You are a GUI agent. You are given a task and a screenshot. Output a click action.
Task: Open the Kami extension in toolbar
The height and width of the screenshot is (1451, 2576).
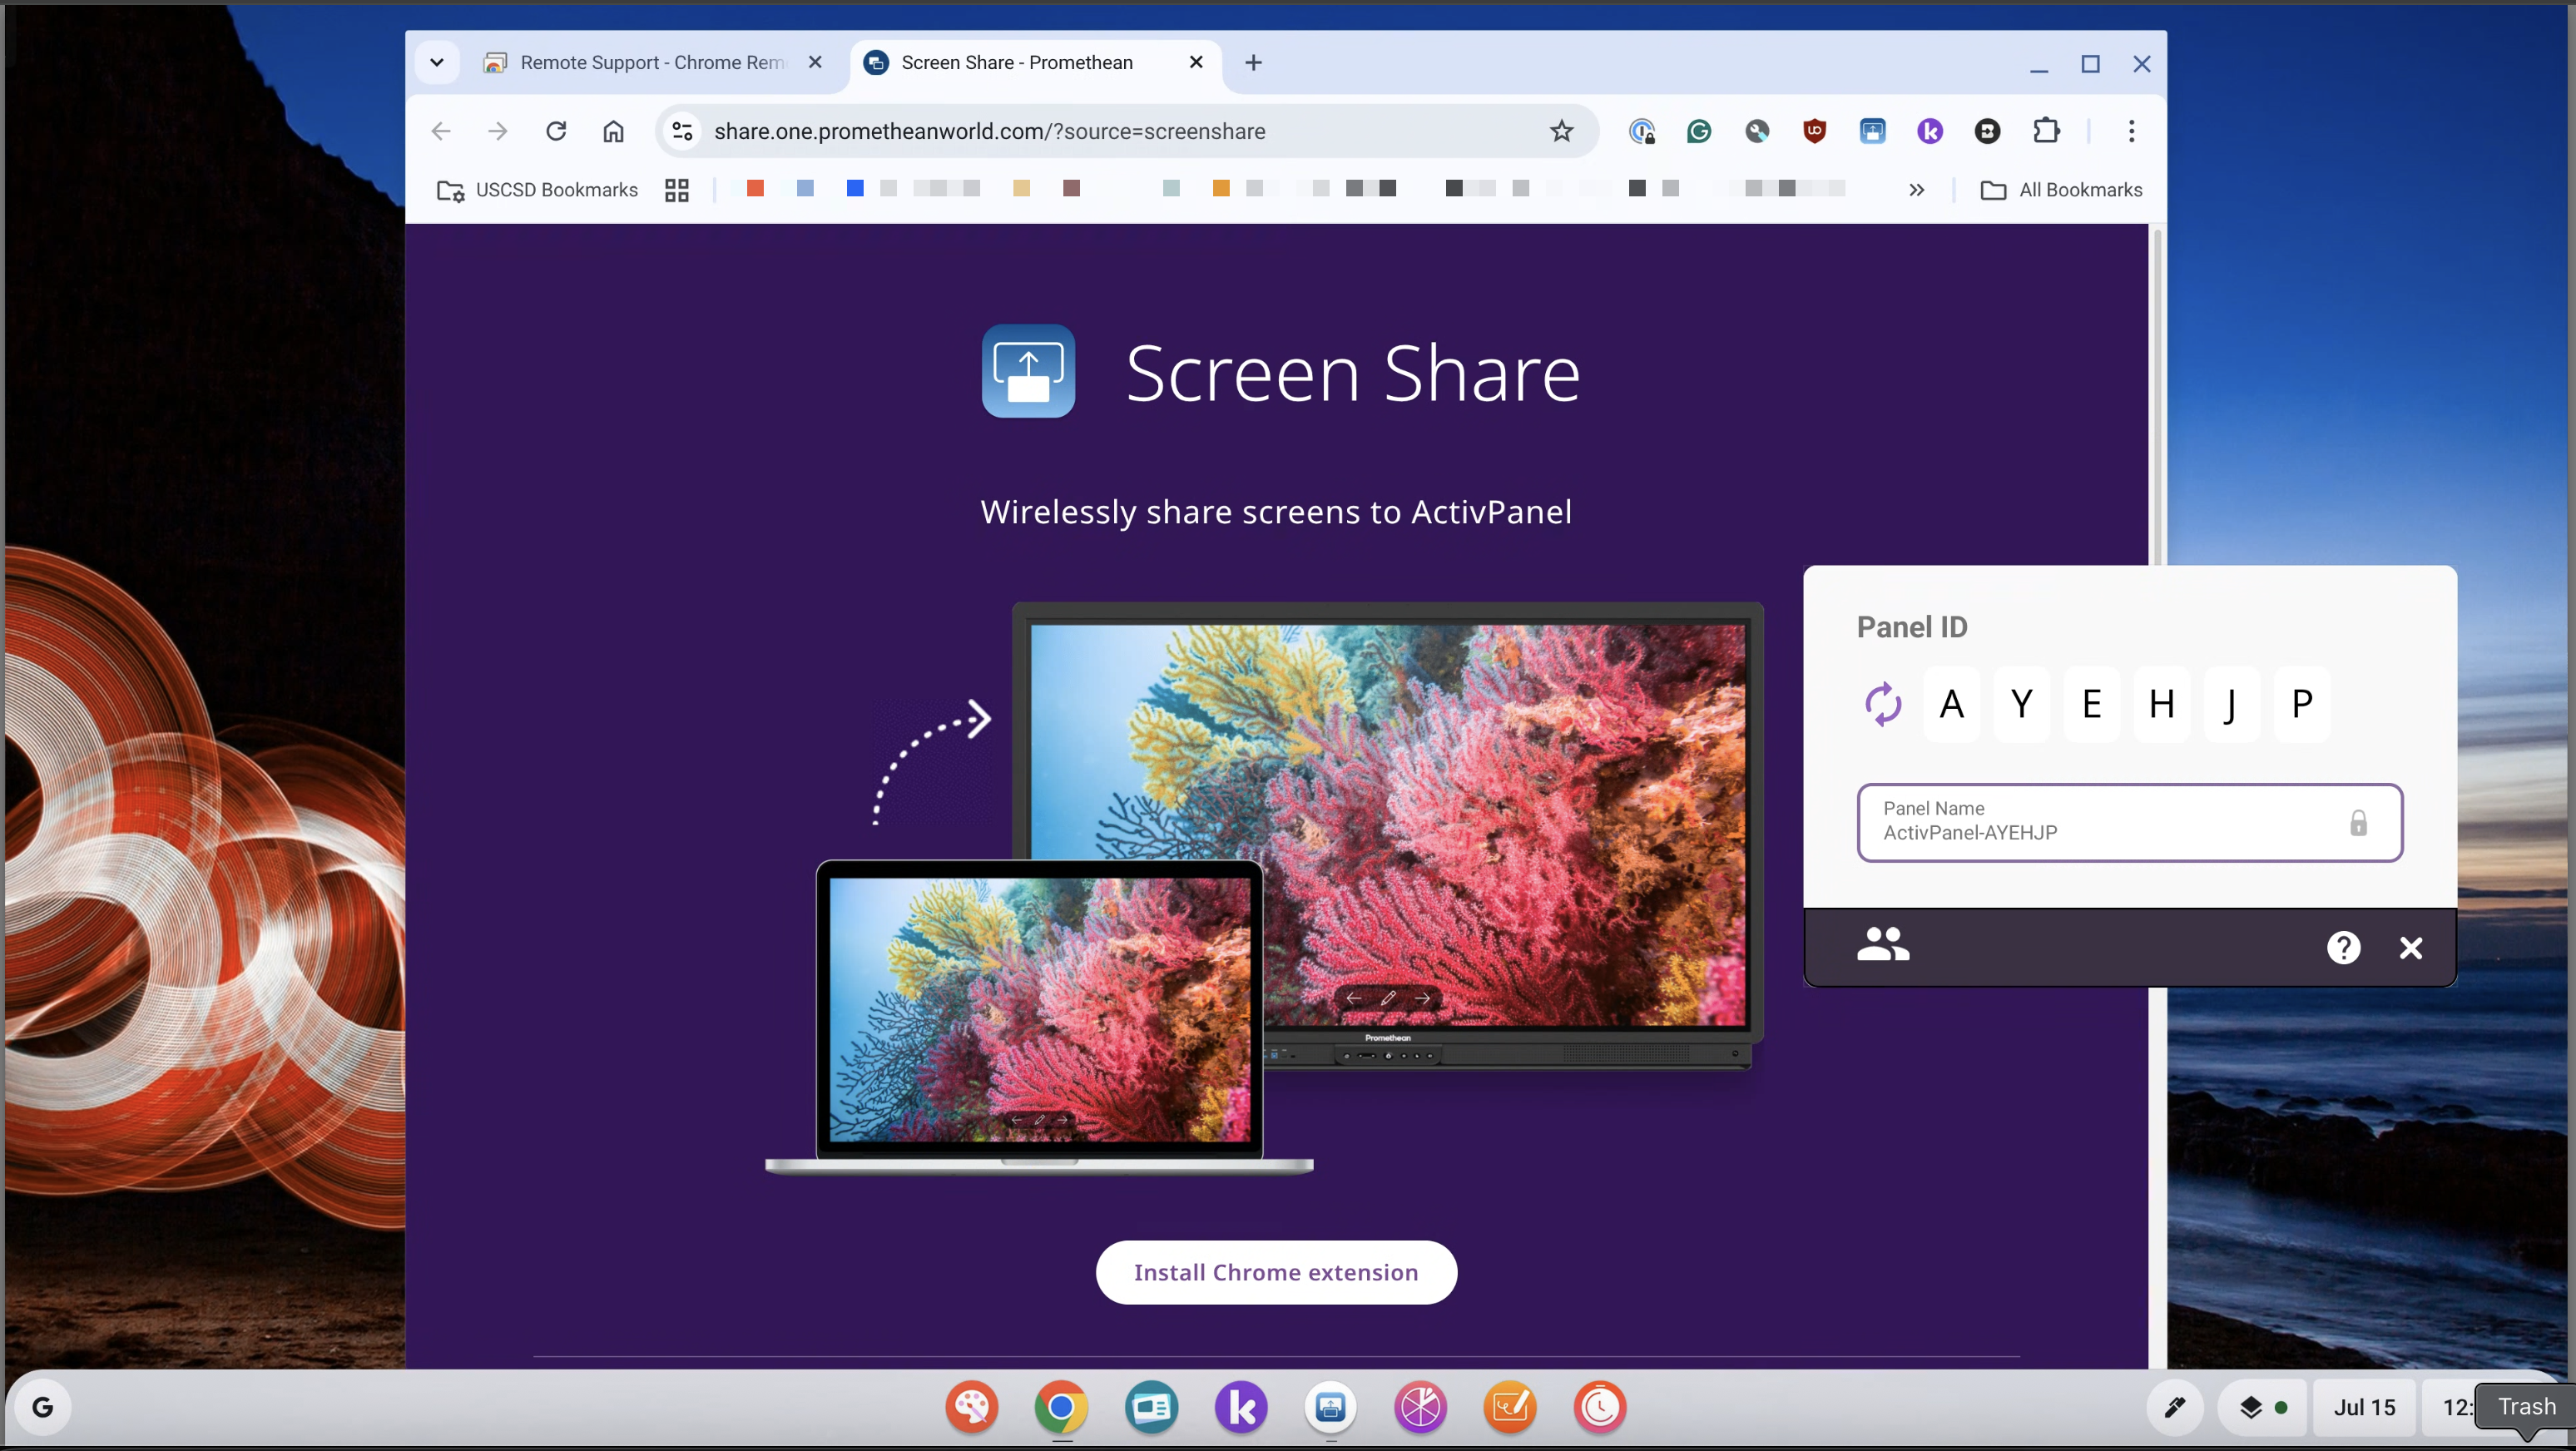click(x=1930, y=131)
